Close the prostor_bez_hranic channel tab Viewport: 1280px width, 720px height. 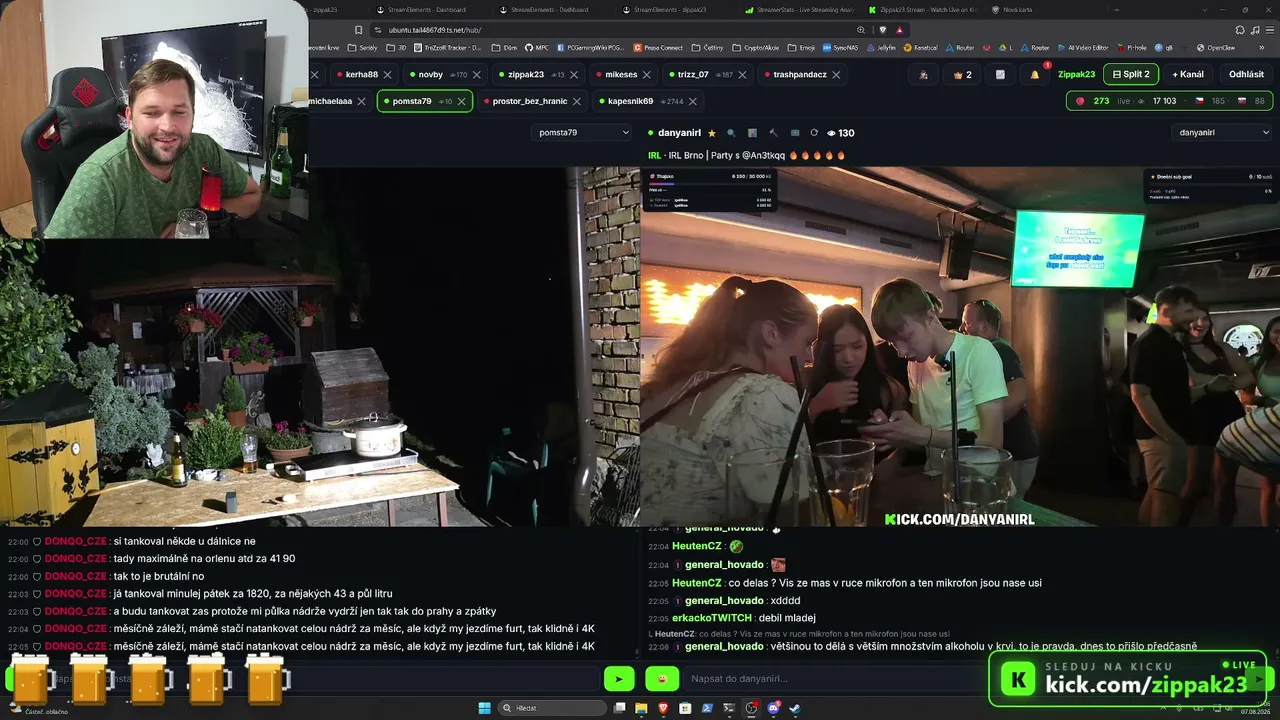(577, 101)
